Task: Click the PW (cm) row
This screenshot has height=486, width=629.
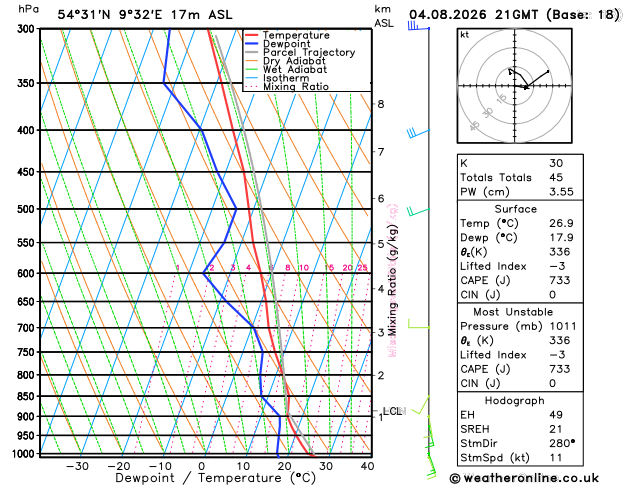Action: pos(520,192)
